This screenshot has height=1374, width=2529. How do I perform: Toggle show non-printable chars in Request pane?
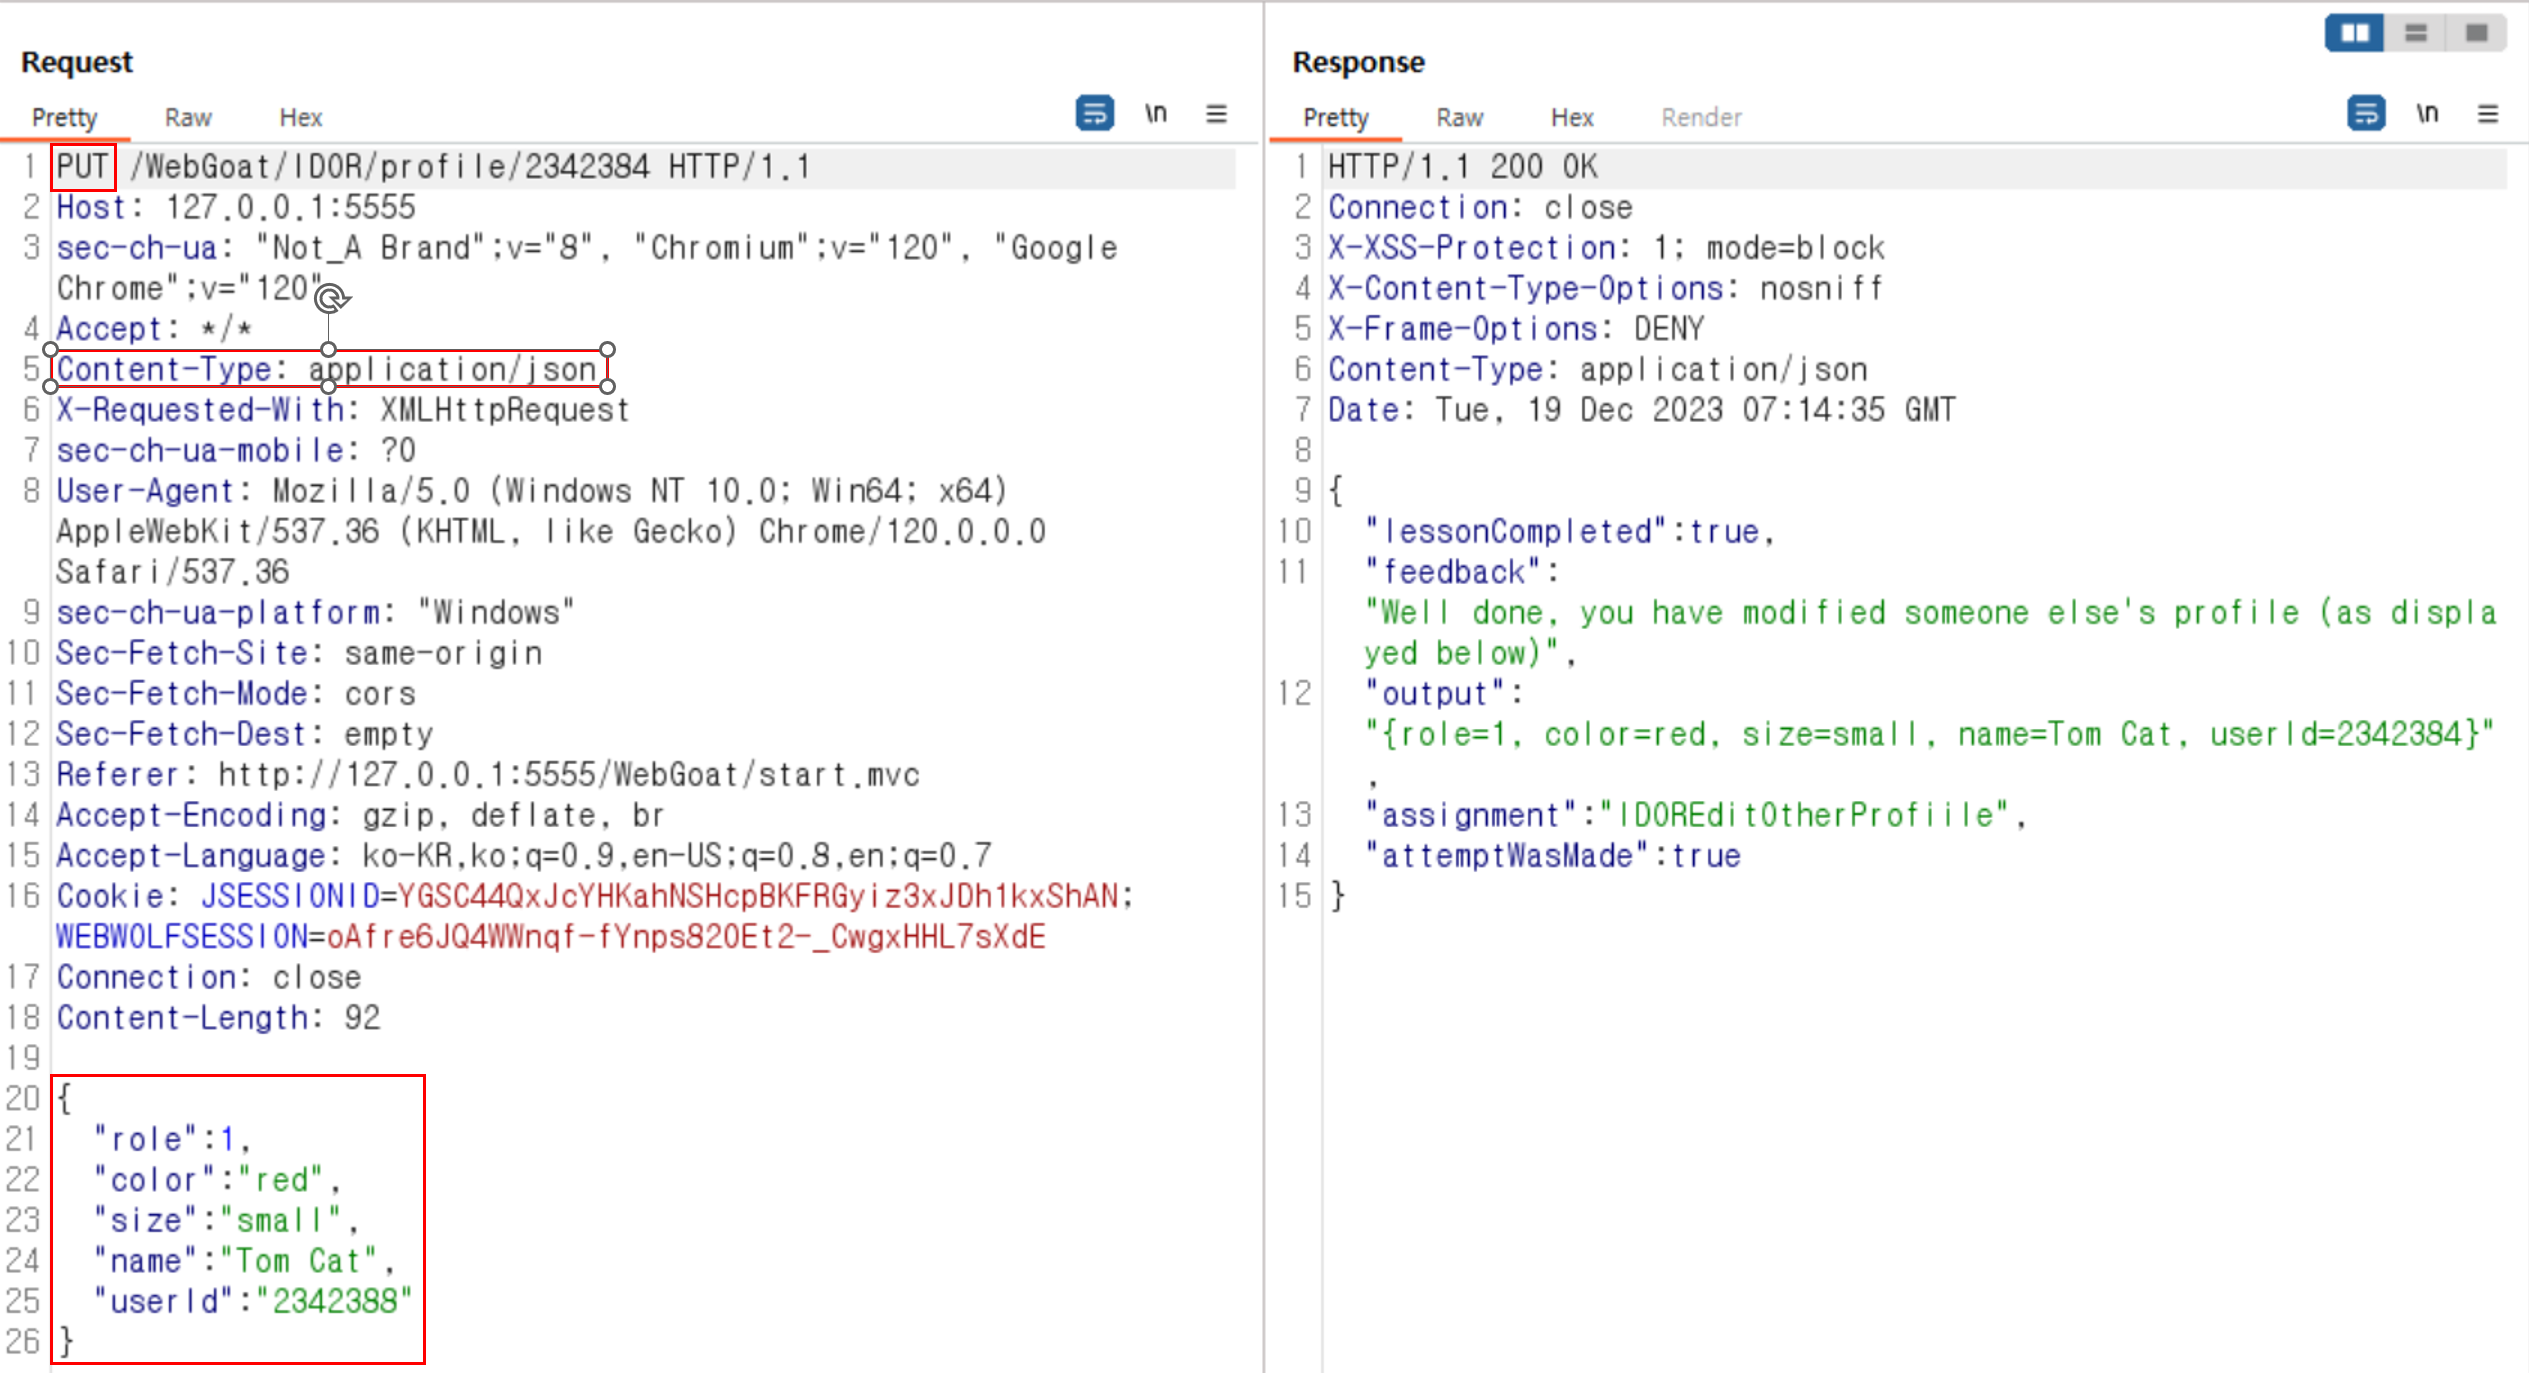click(x=1156, y=113)
